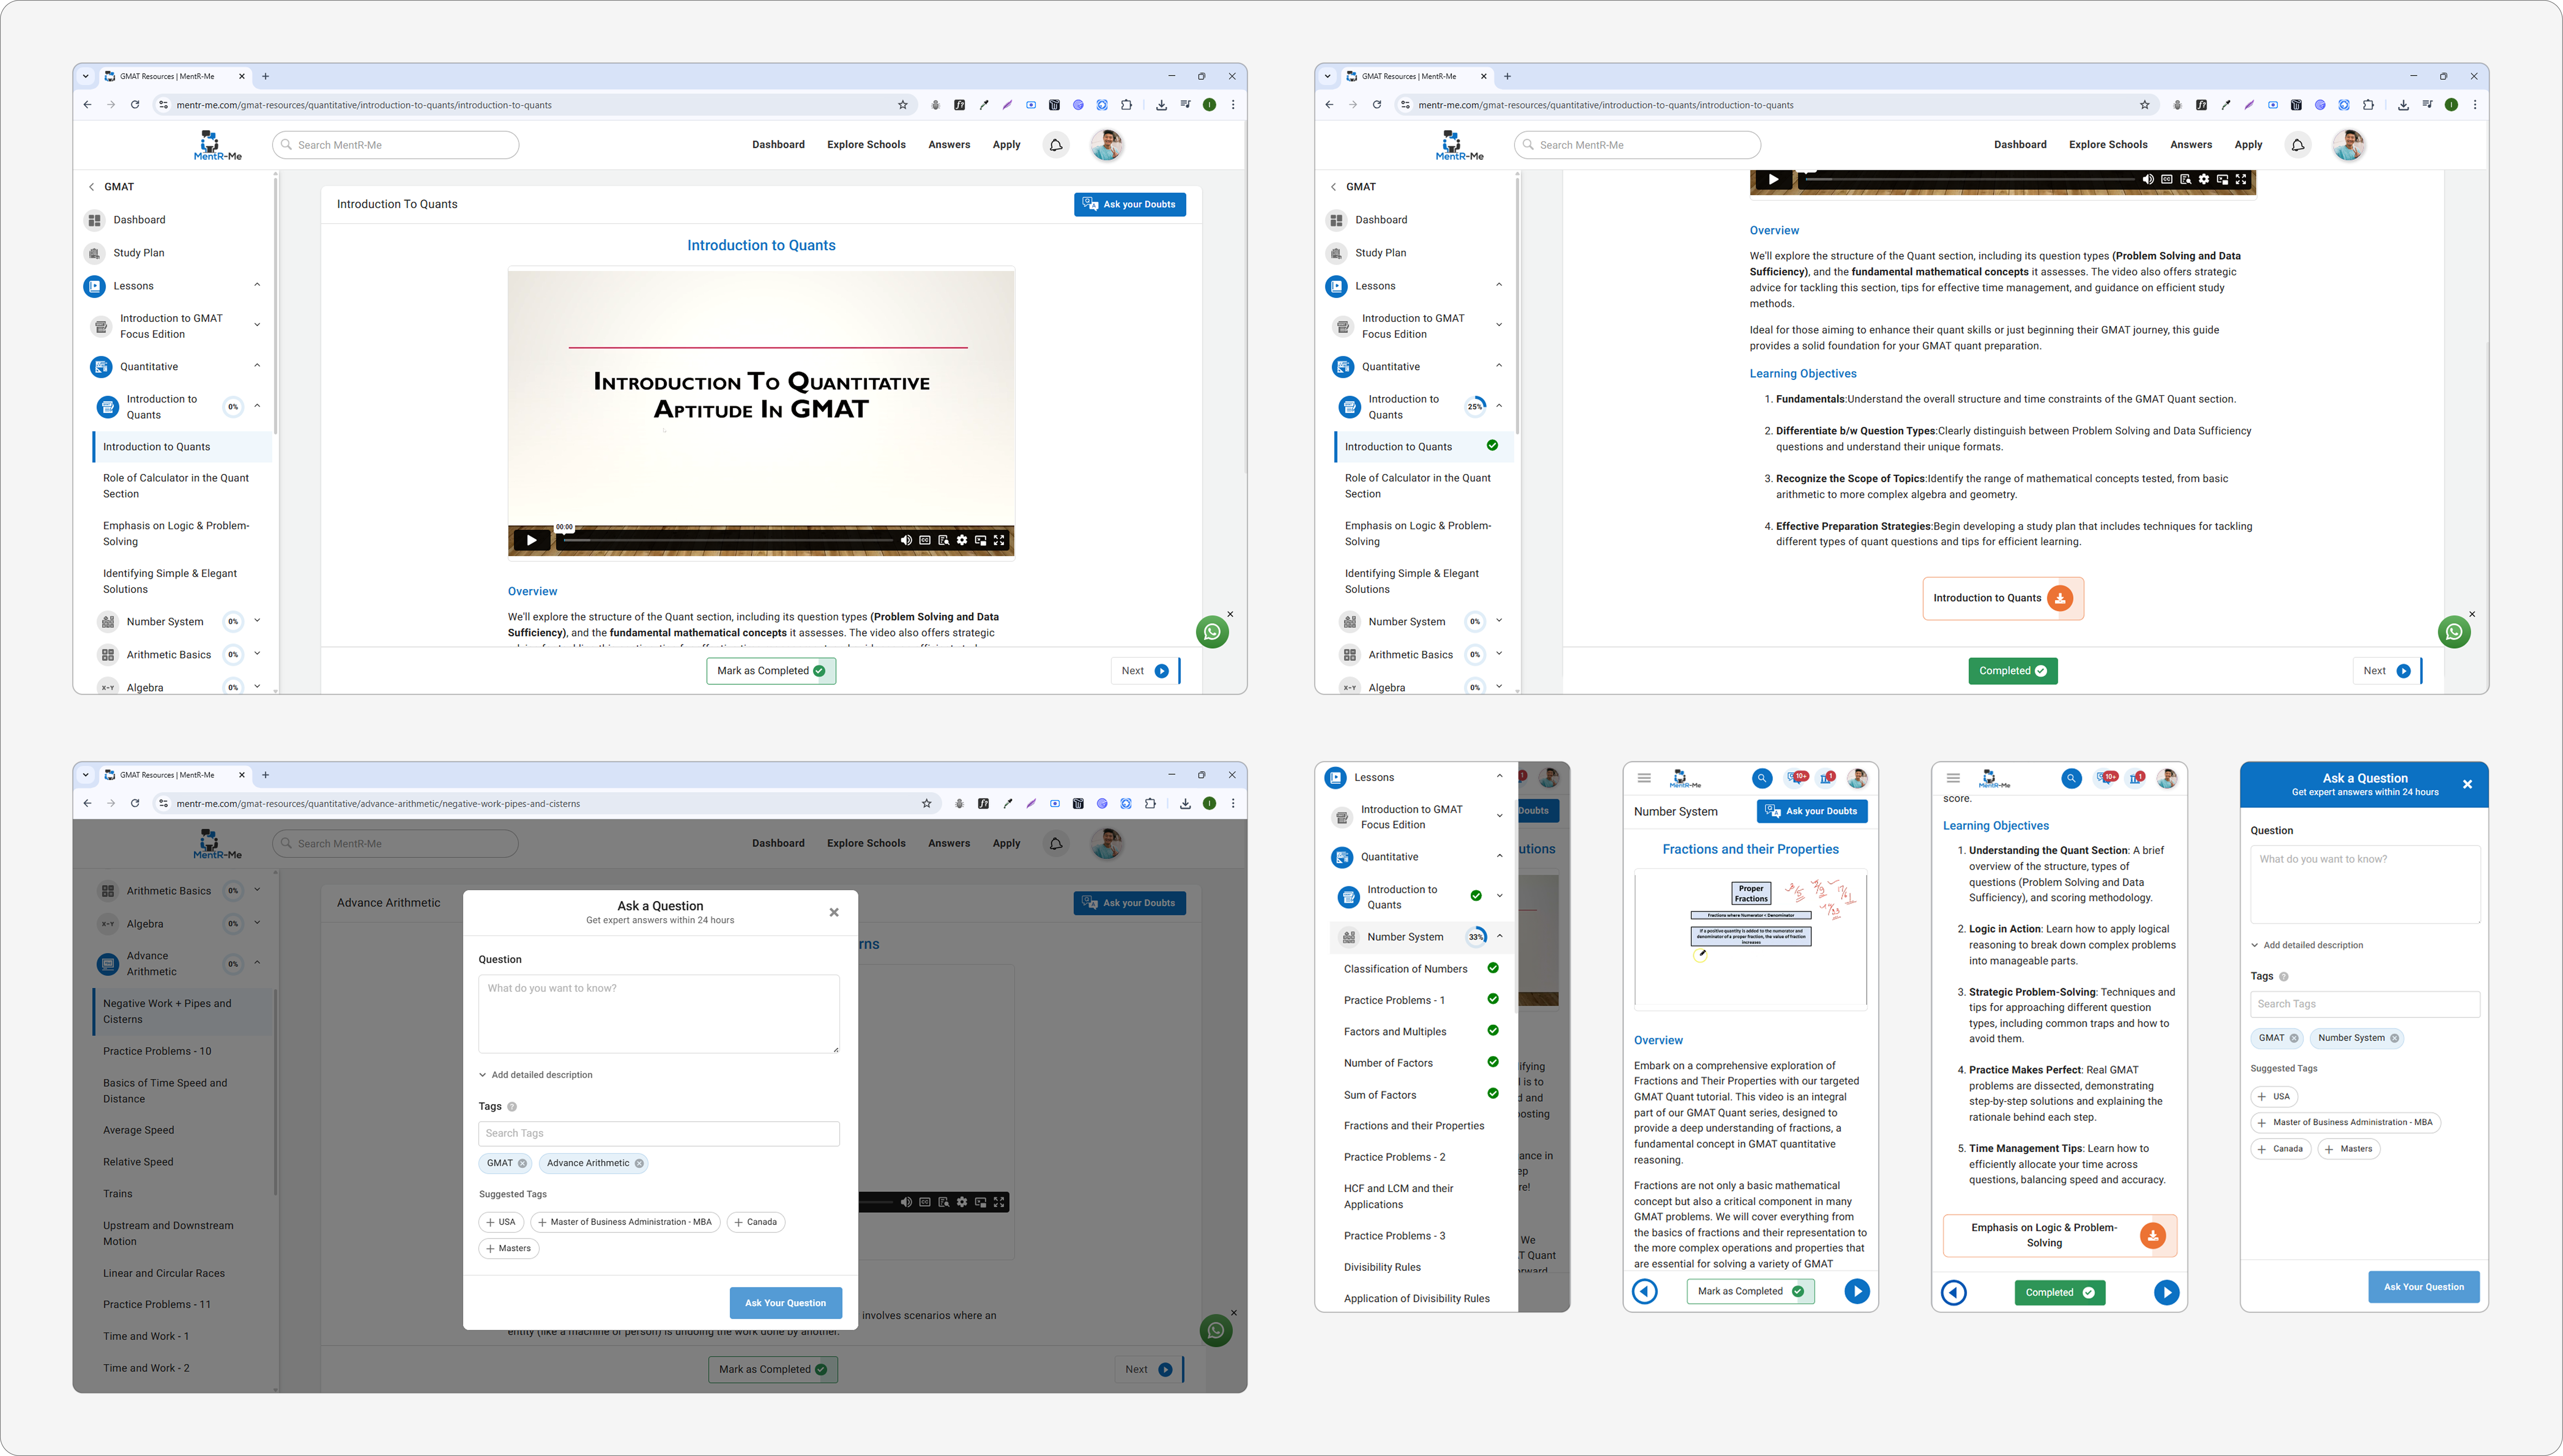Viewport: 2563px width, 1456px height.
Task: Remove Number System tag in mobile Ask panel
Action: tap(2394, 1038)
